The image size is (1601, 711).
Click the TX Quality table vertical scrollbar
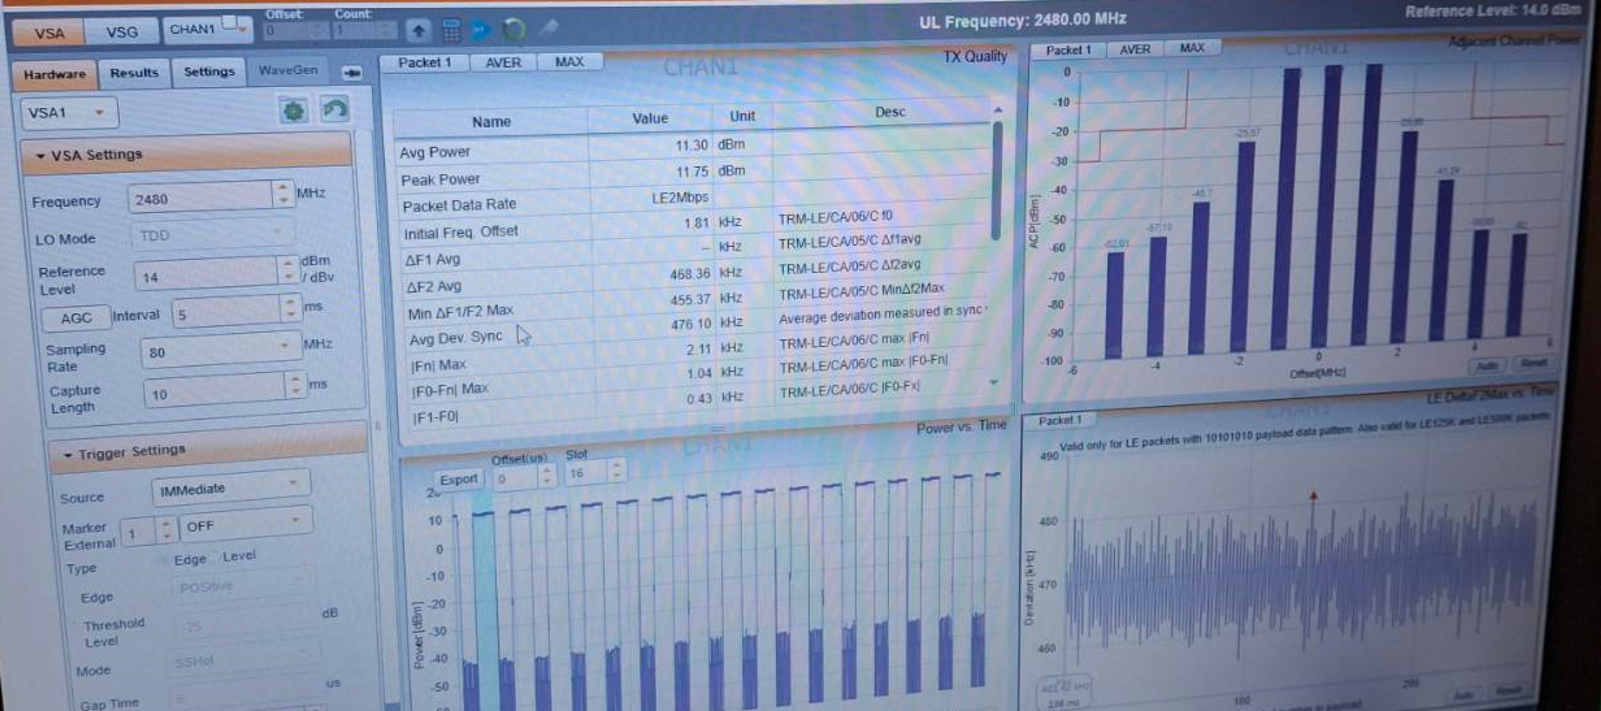click(996, 180)
